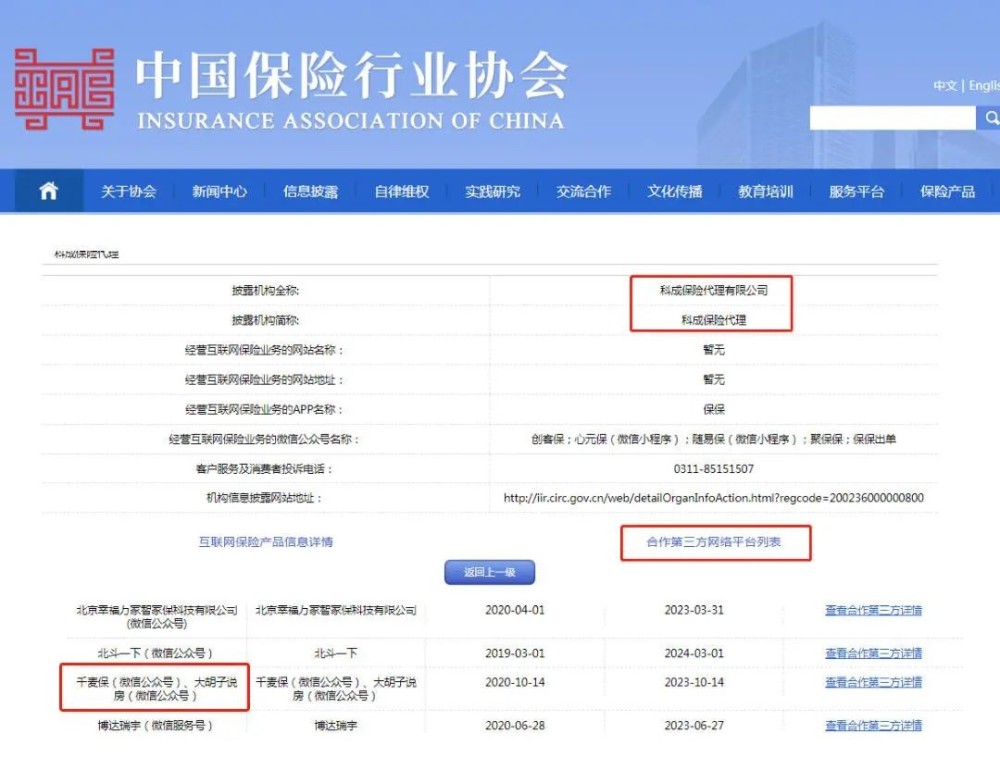Image resolution: width=1000 pixels, height=758 pixels.
Task: Open 互联网保险产品信息详情 link
Action: pos(265,542)
